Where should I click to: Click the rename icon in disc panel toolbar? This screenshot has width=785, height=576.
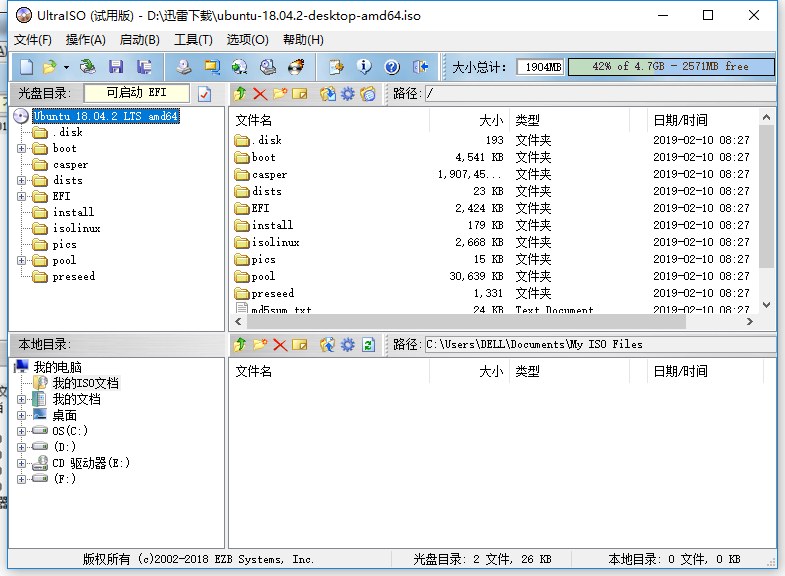point(299,94)
